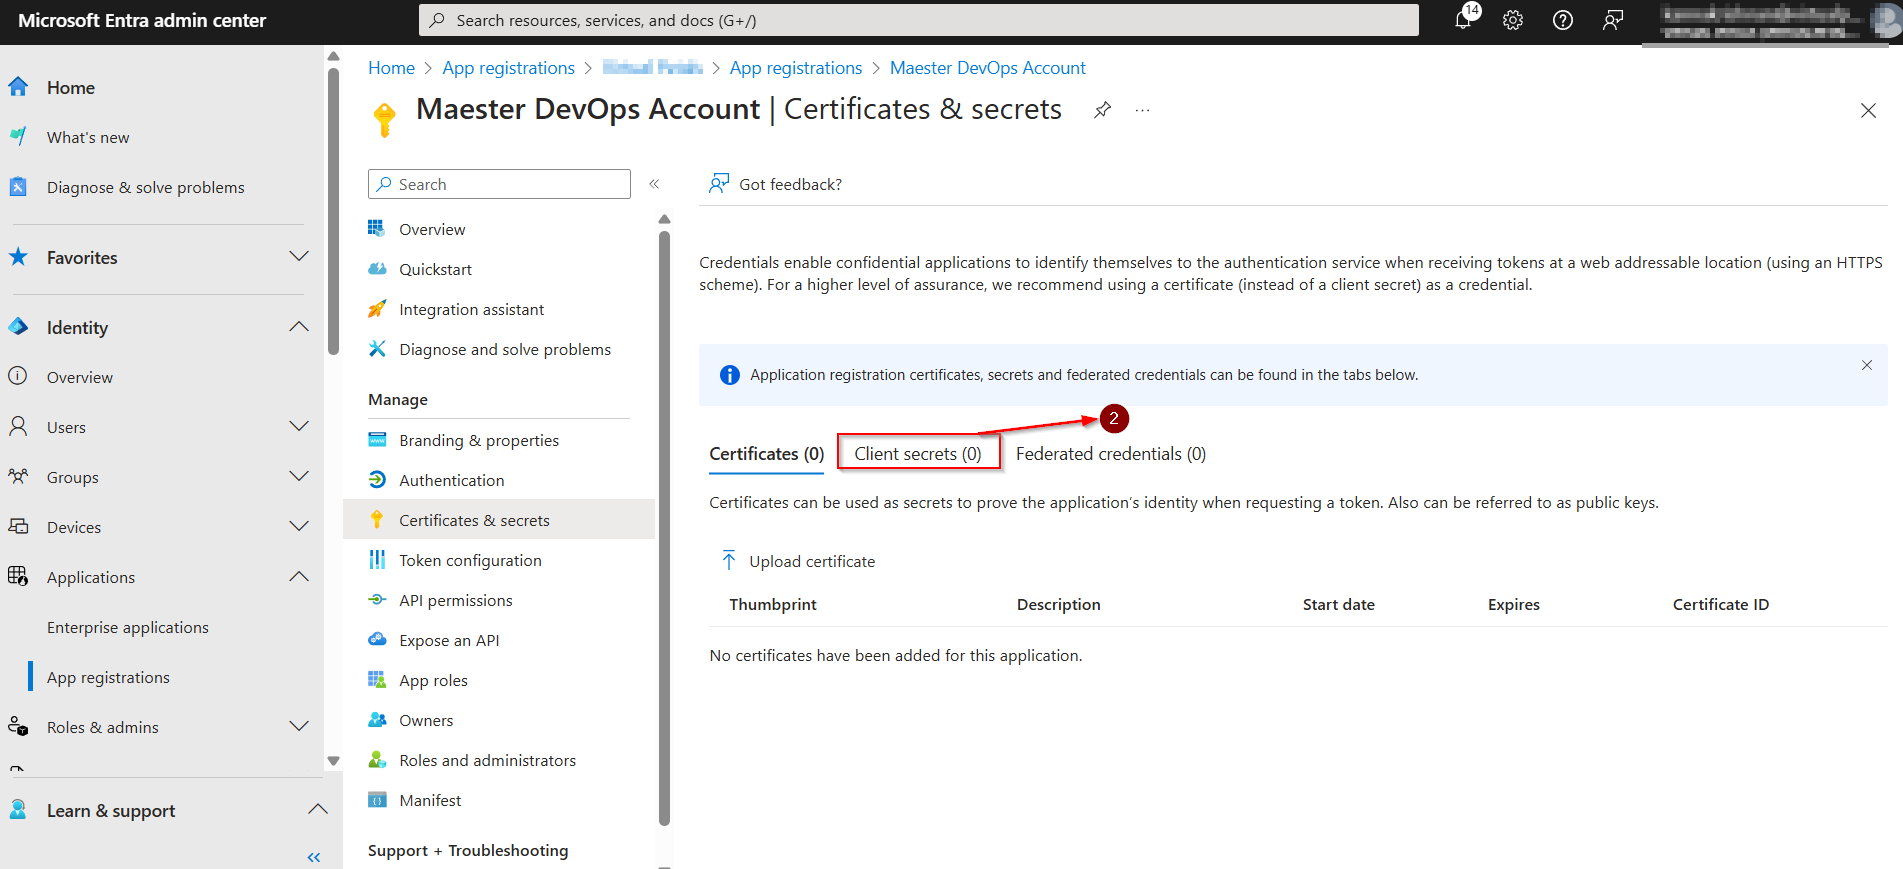Click the Upload certificate button
Viewport: 1903px width, 869px height.
797,561
